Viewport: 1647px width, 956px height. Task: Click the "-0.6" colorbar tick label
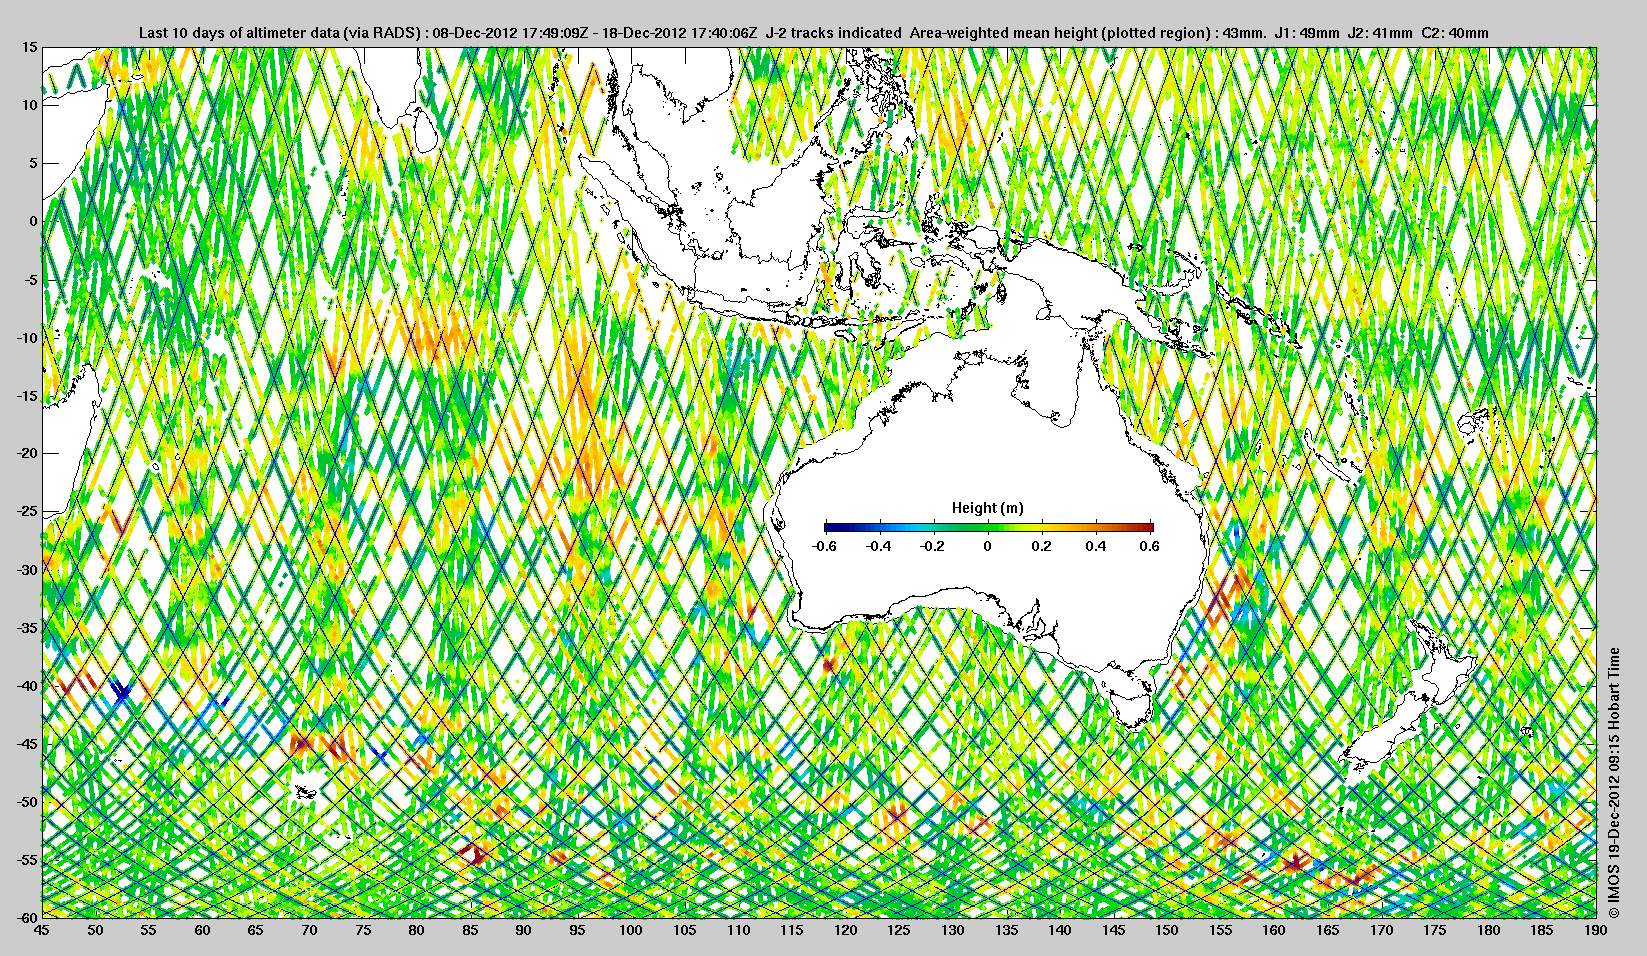point(824,546)
